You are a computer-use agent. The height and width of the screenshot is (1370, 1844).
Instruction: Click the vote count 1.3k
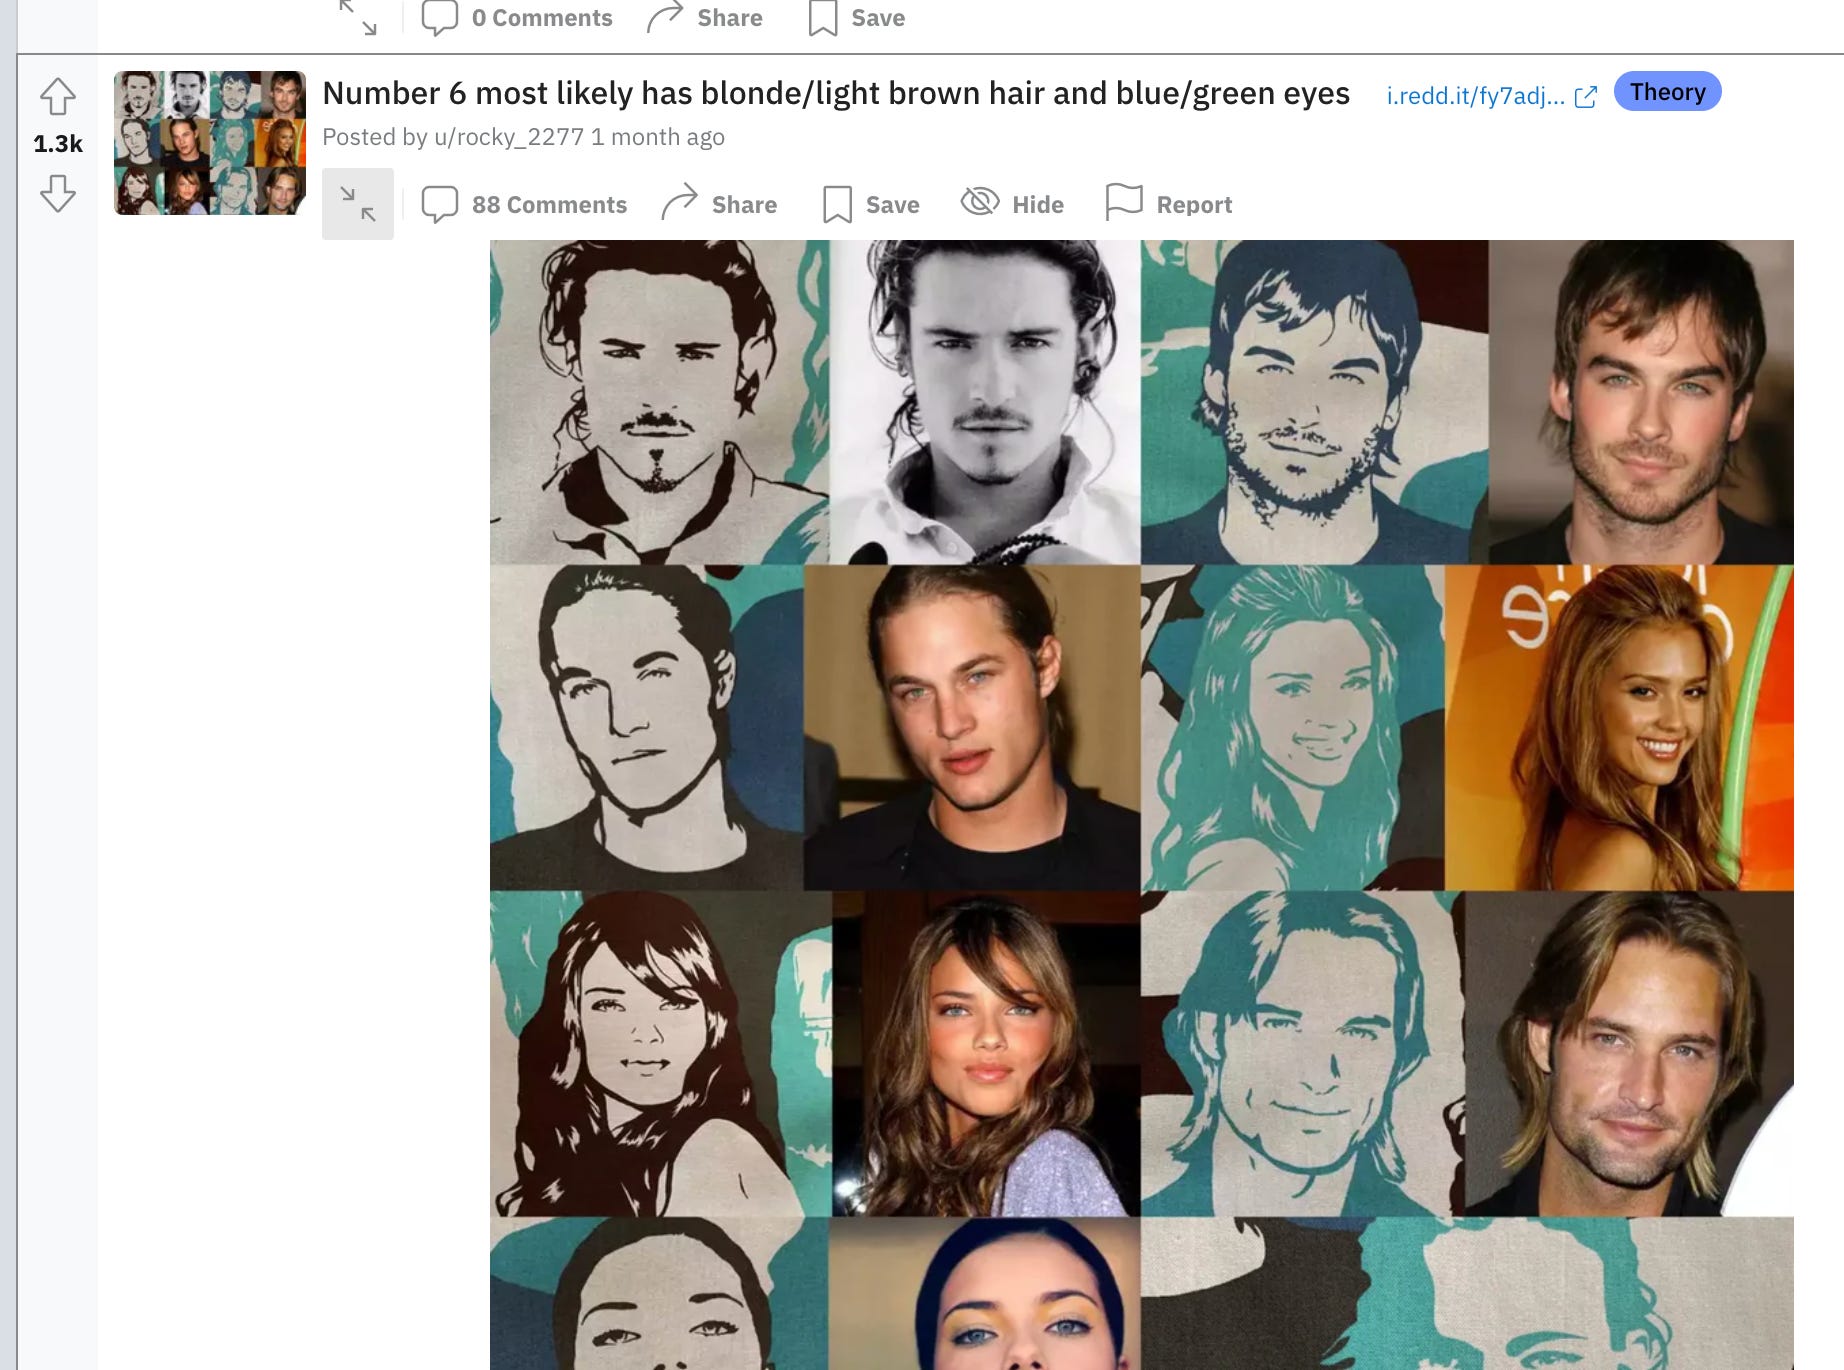click(58, 144)
